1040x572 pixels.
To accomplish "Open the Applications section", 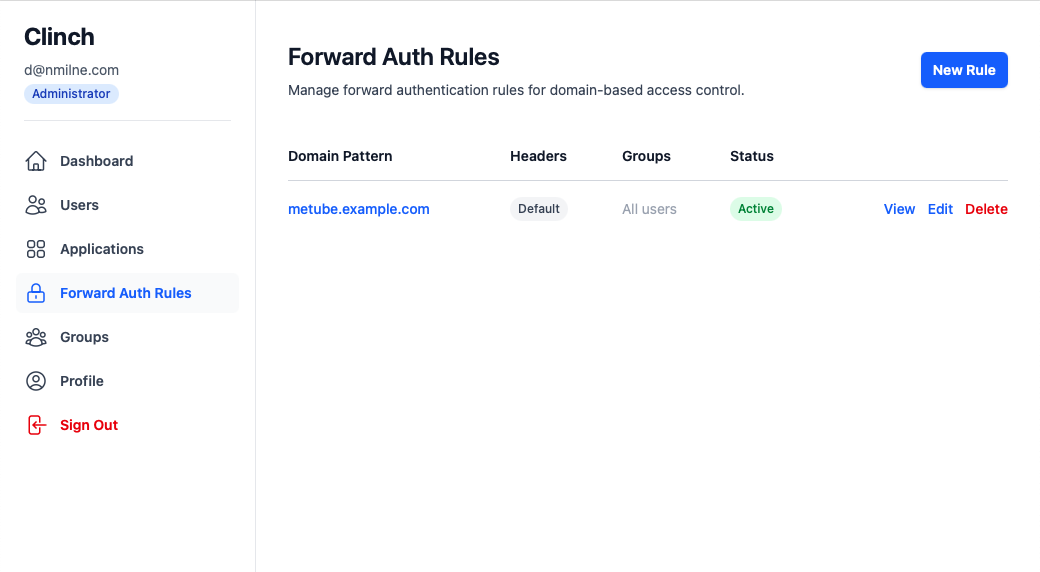I will (102, 249).
